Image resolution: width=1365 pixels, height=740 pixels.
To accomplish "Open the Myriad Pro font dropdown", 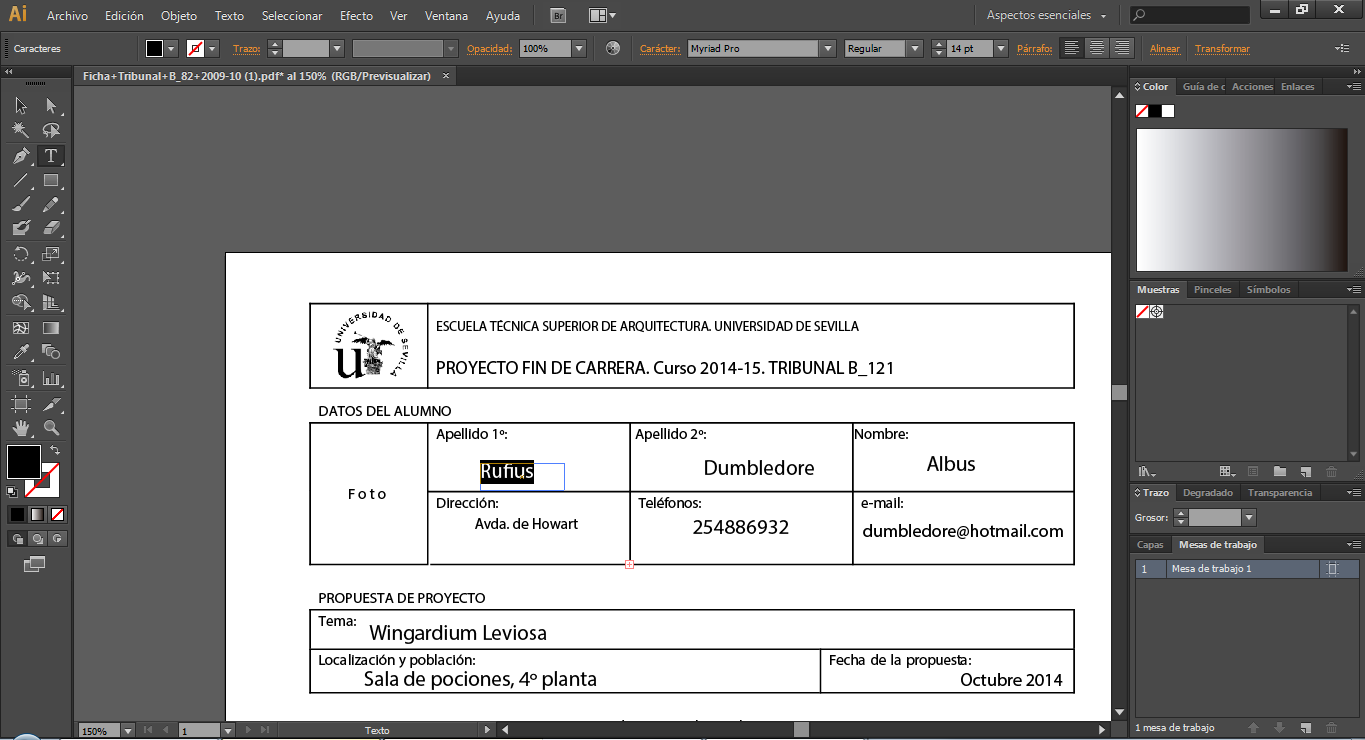I will coord(827,48).
